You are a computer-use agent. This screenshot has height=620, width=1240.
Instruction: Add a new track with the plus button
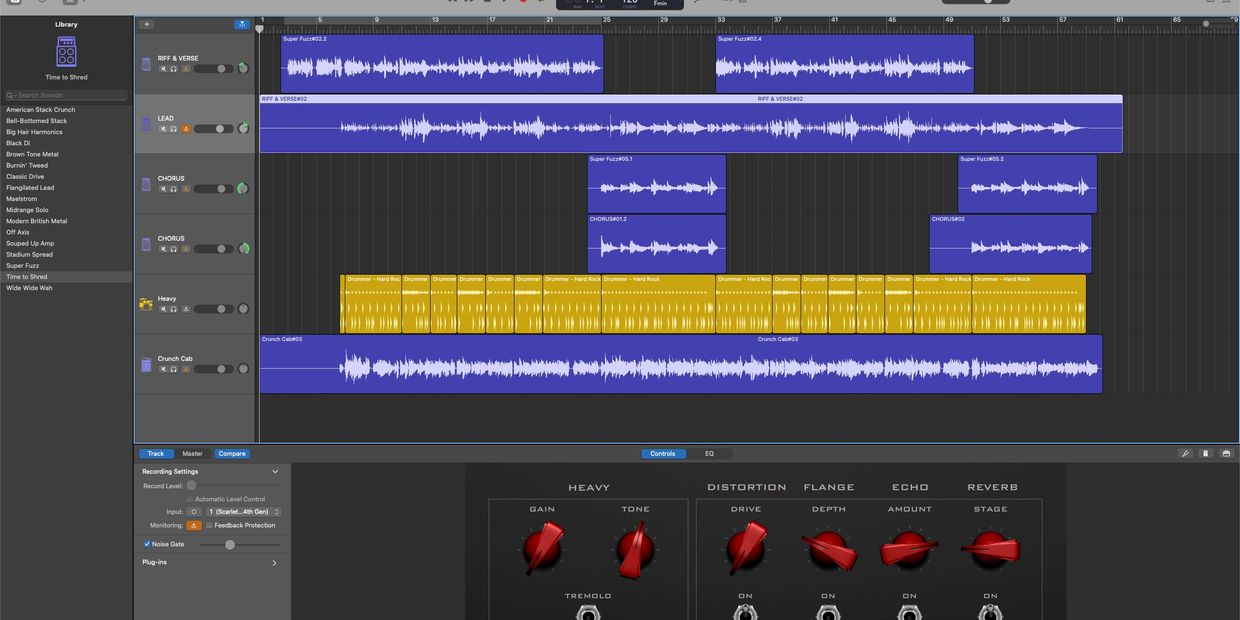click(x=146, y=23)
